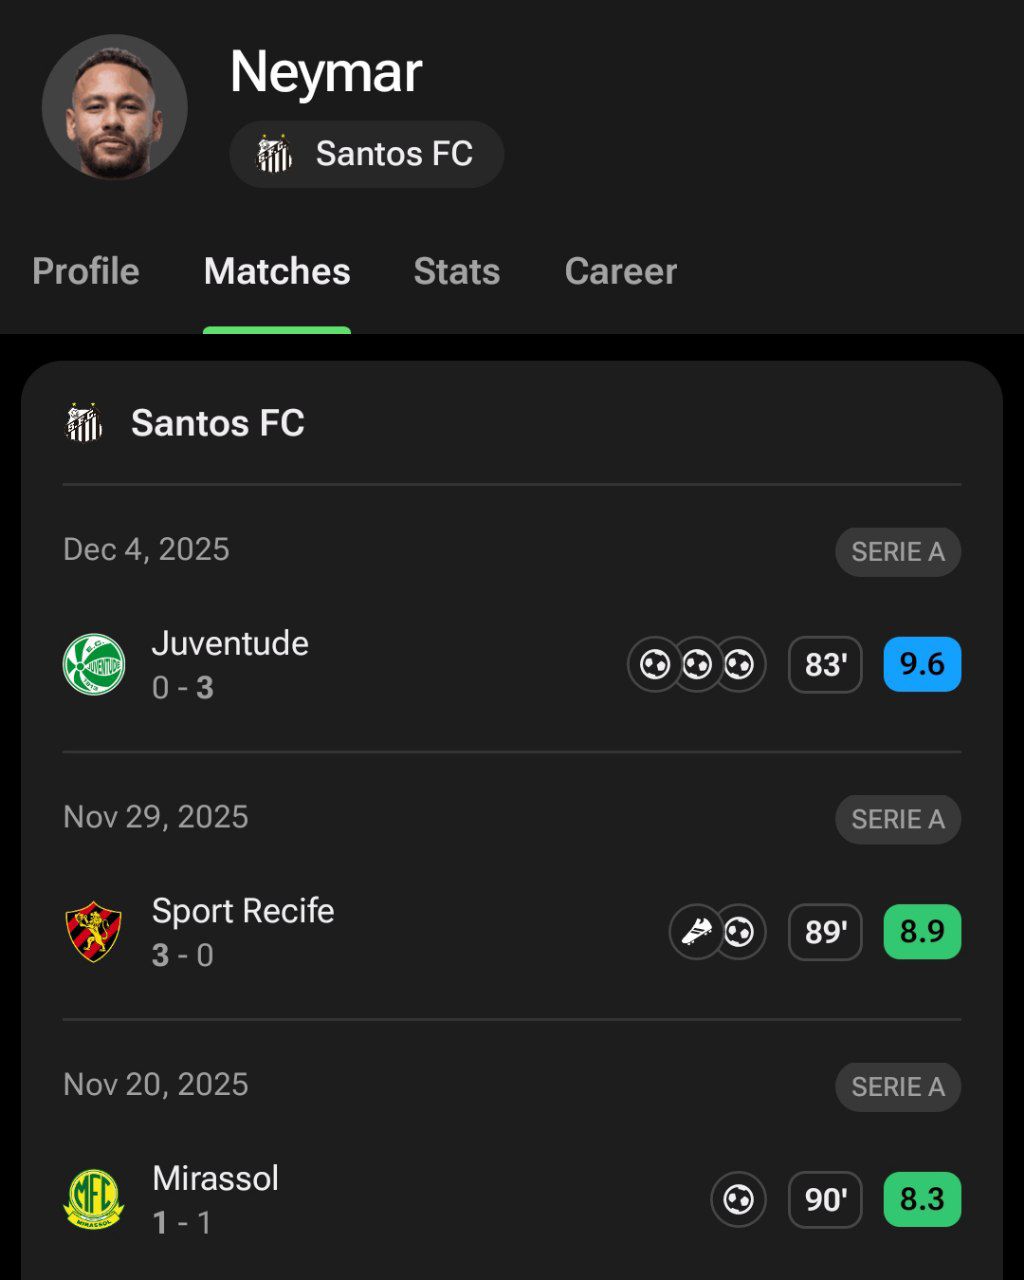The width and height of the screenshot is (1024, 1280).
Task: Tap the goal ball icon for Sport Recife match
Action: pos(740,932)
